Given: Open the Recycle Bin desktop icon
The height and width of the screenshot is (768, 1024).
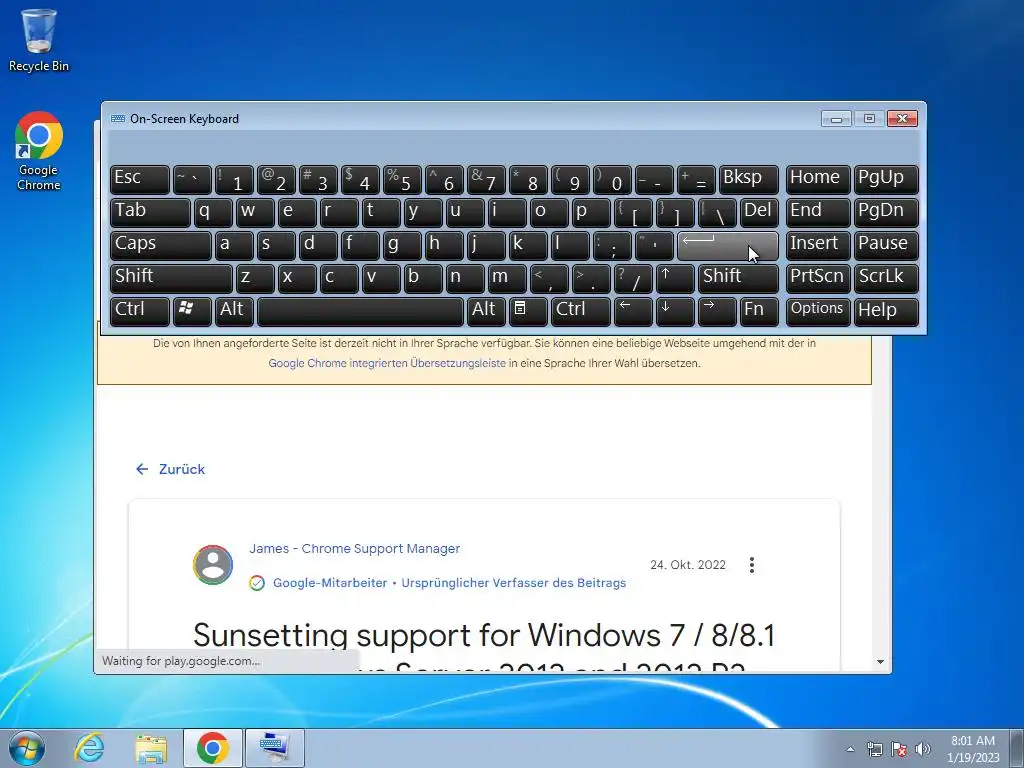Looking at the screenshot, I should (39, 40).
